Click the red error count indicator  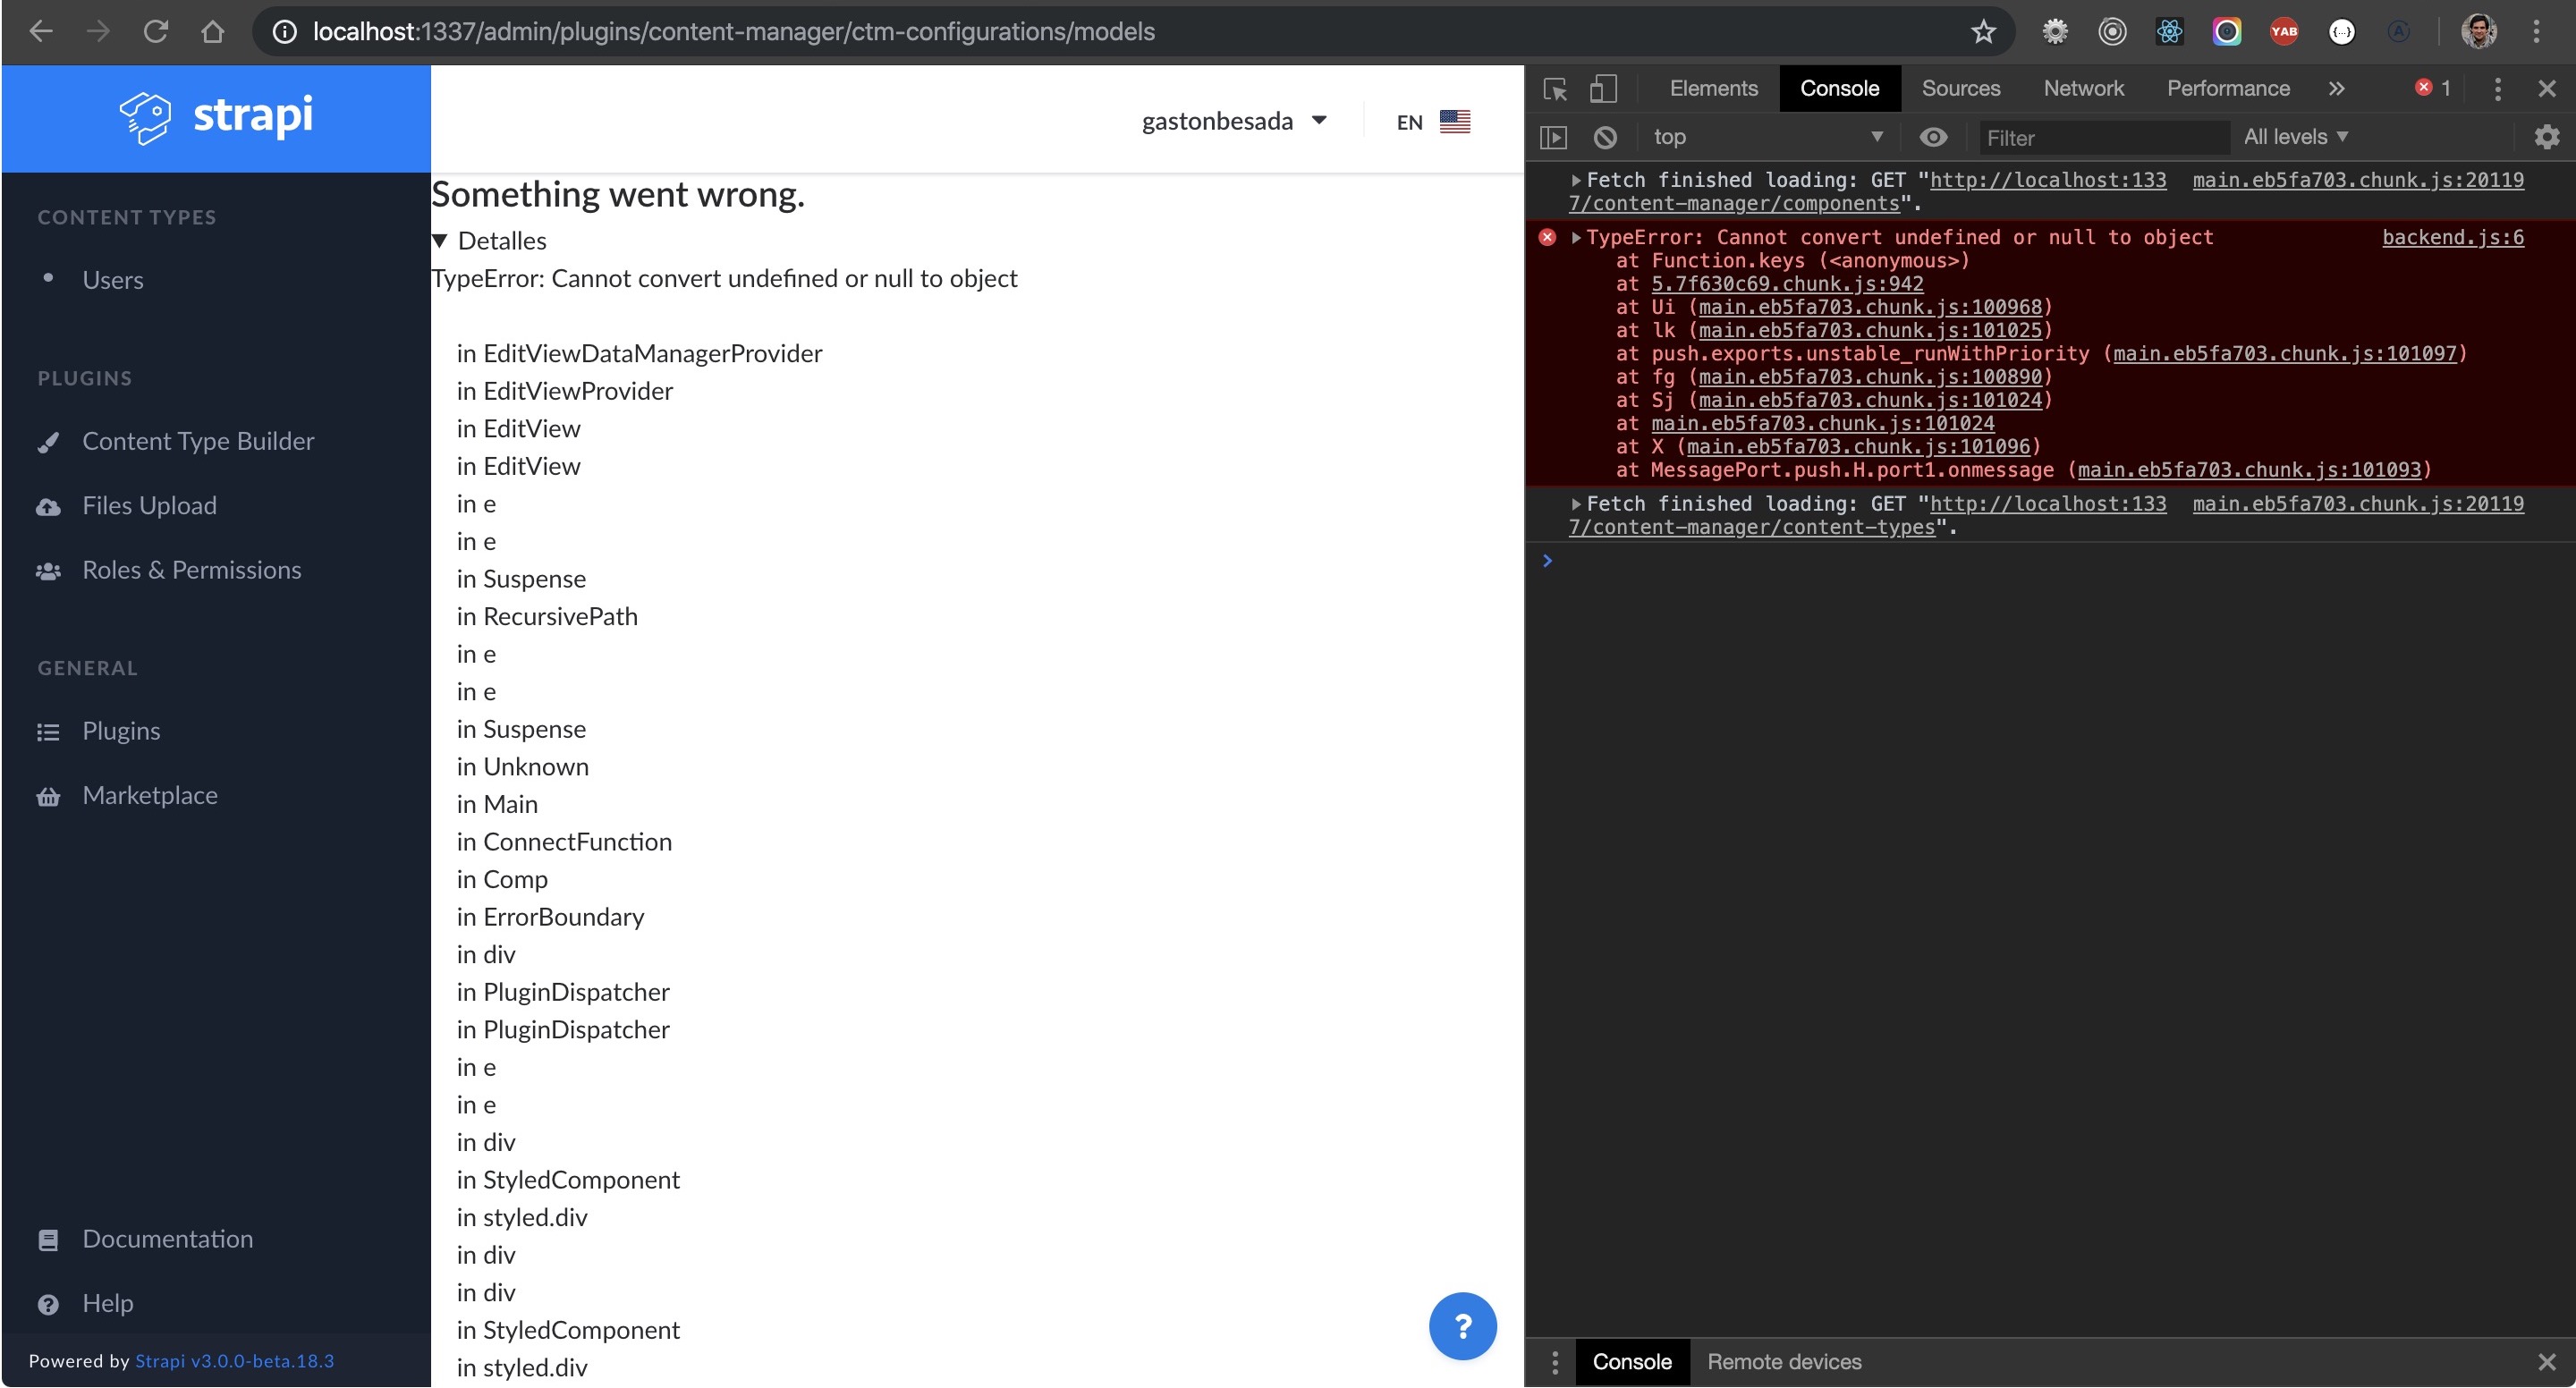click(2433, 88)
